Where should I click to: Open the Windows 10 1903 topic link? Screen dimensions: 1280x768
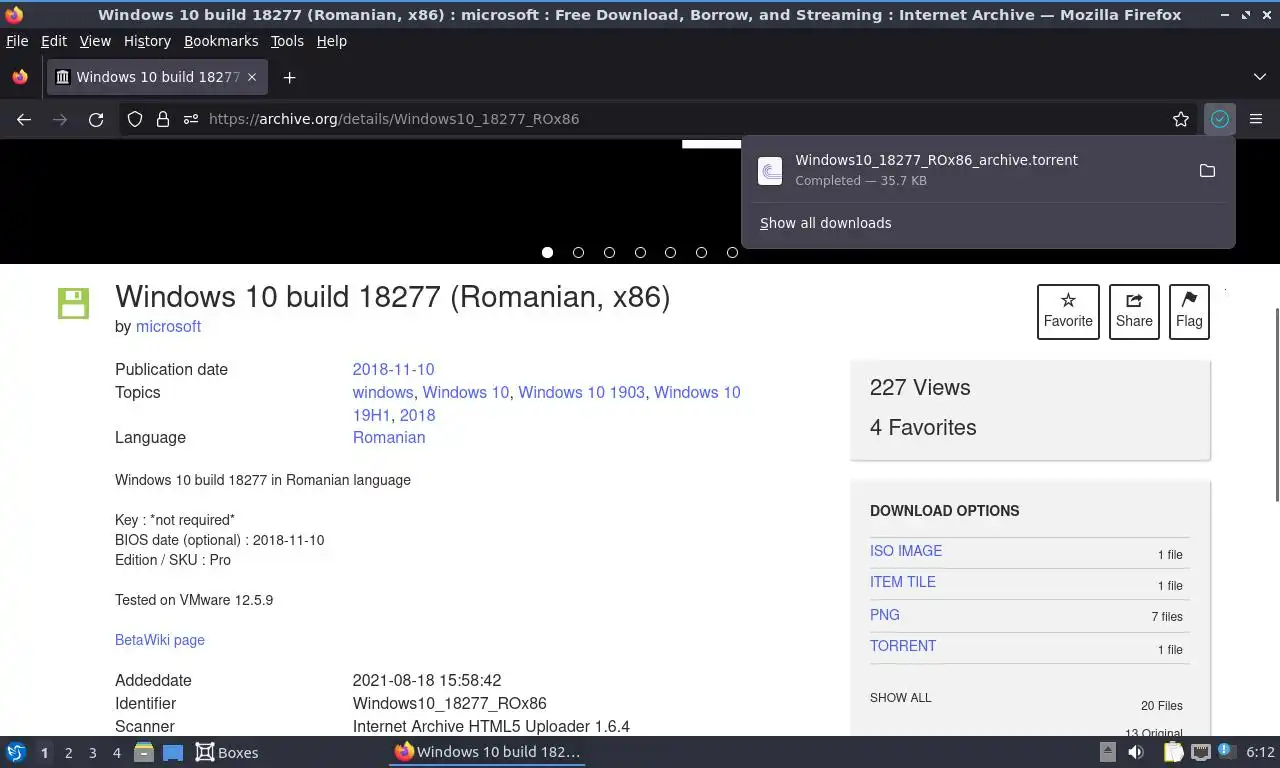click(581, 392)
